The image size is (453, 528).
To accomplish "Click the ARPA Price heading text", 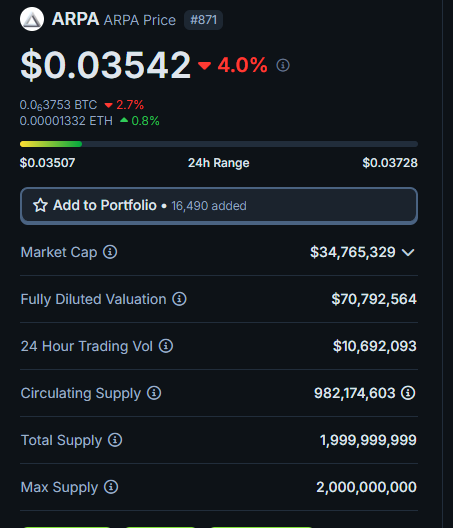I will pos(140,20).
